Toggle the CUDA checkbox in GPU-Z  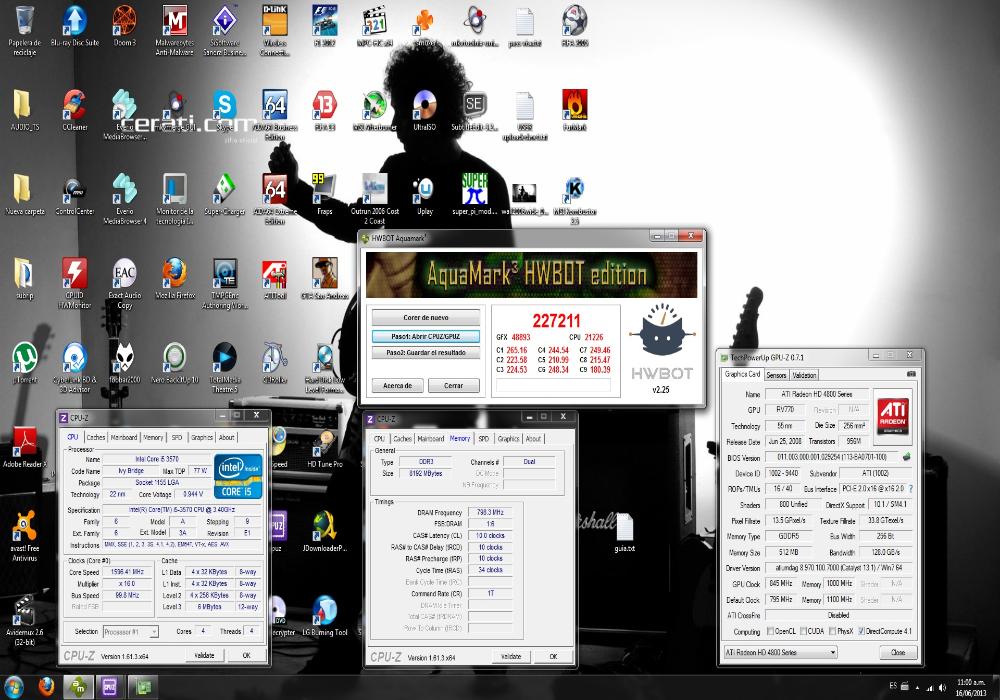click(x=804, y=631)
